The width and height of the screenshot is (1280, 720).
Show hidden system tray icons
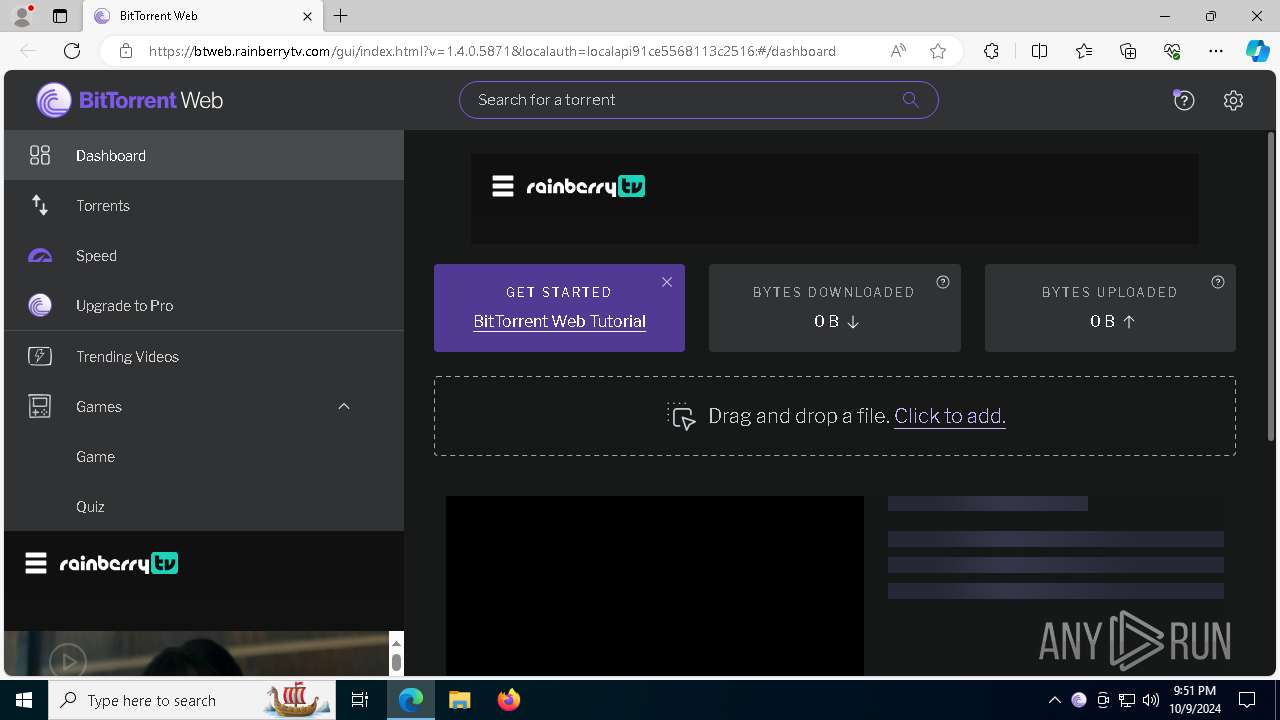pos(1054,700)
